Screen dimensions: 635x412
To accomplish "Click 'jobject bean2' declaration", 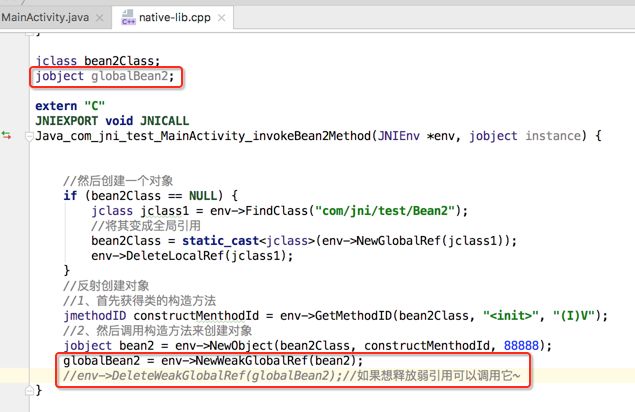I will [109, 346].
